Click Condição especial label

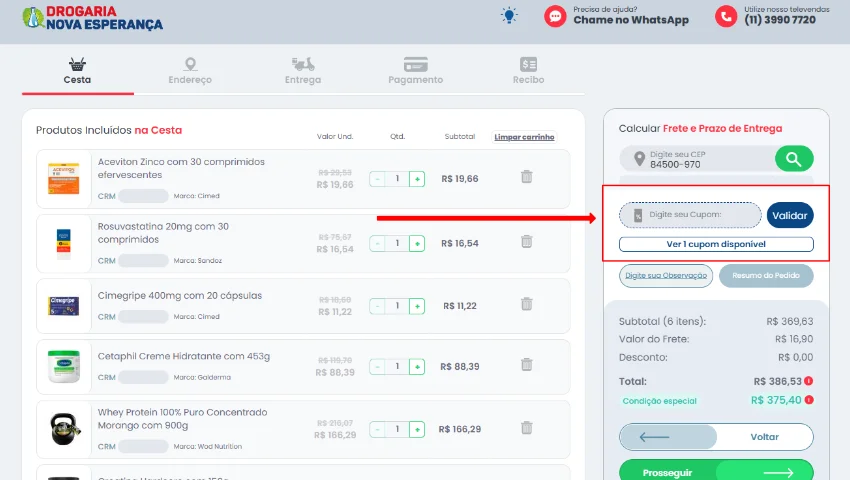[x=659, y=401]
